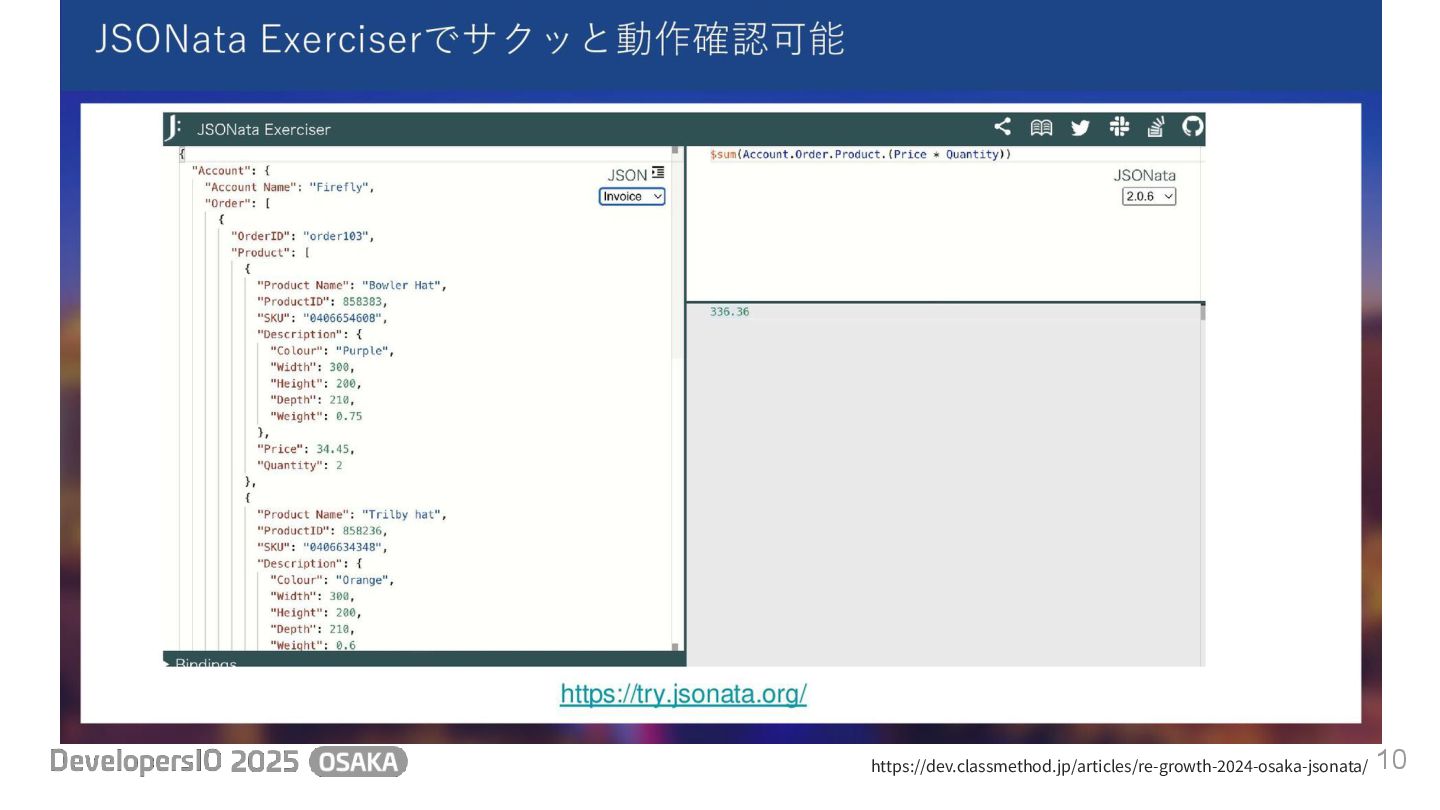The width and height of the screenshot is (1440, 810).
Task: Open the documentation book icon
Action: coord(1042,127)
